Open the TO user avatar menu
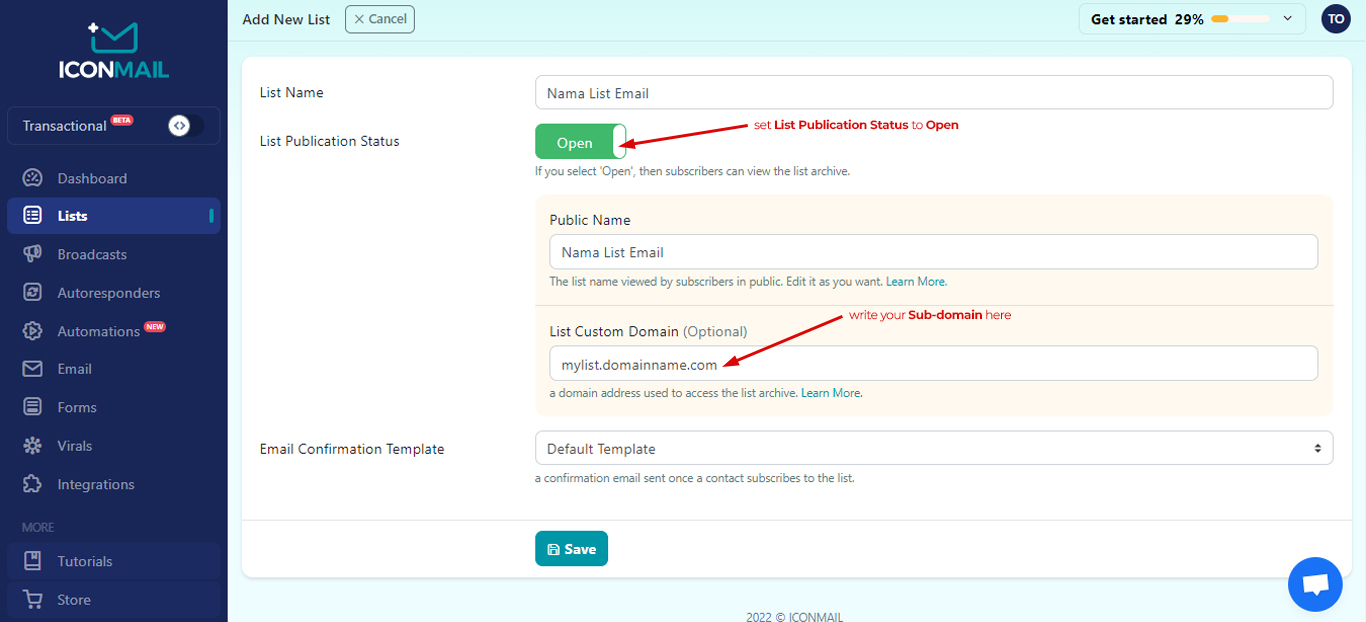 (1335, 19)
